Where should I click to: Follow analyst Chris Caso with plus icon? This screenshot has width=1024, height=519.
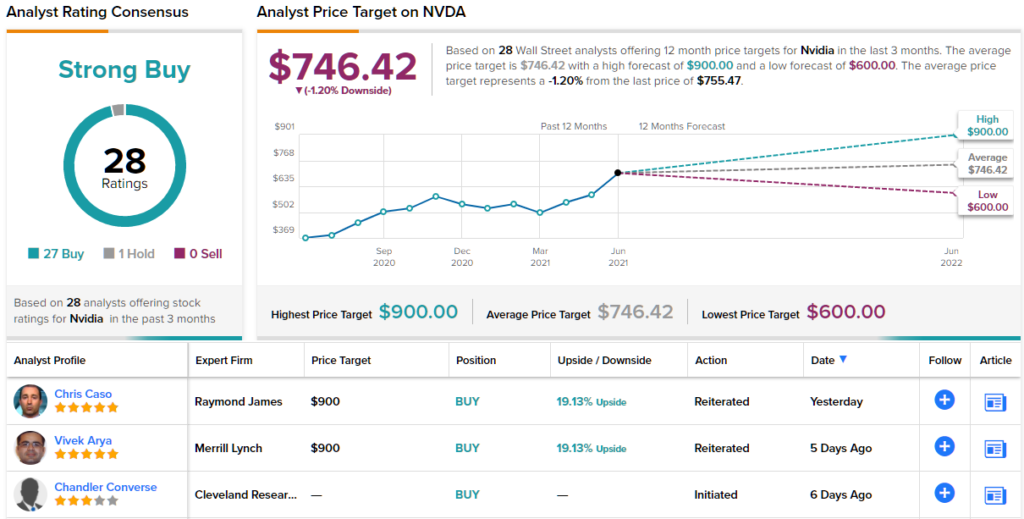coord(944,400)
